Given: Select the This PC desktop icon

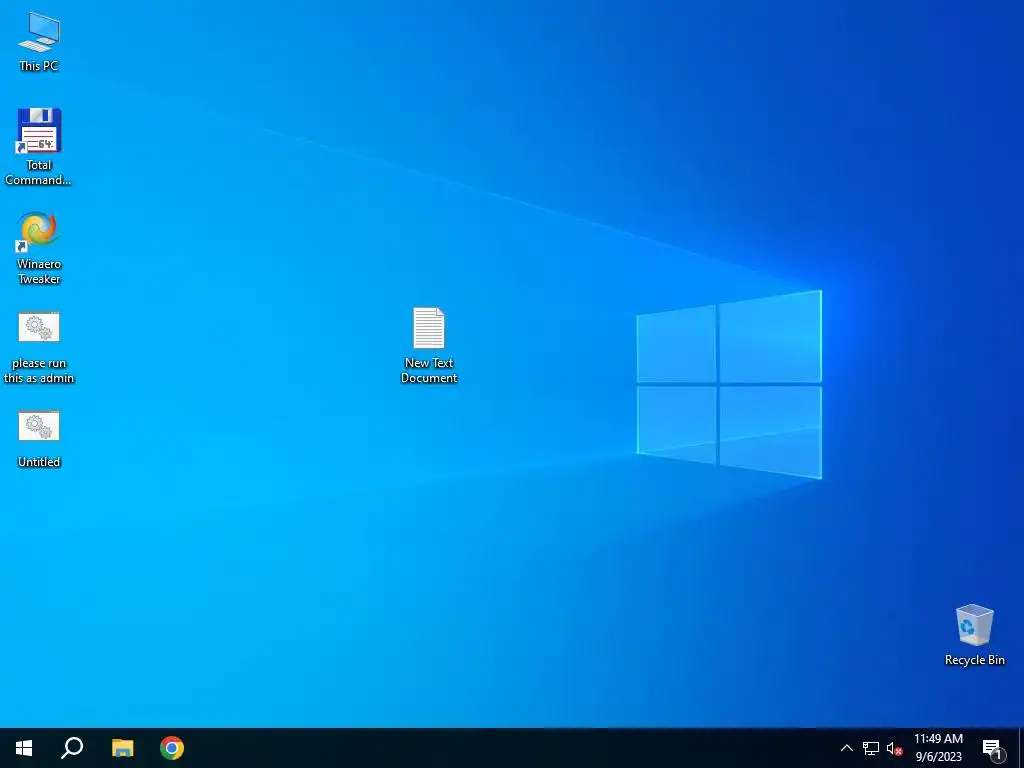Looking at the screenshot, I should 39,32.
